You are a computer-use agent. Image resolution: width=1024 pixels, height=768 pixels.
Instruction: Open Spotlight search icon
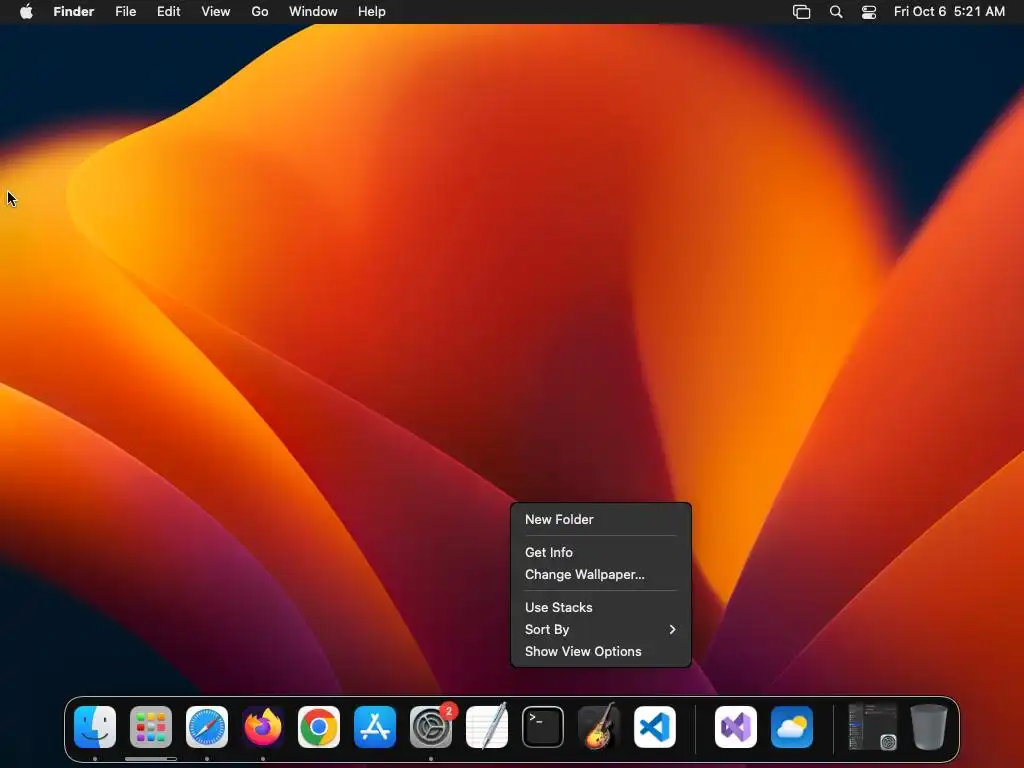click(836, 12)
